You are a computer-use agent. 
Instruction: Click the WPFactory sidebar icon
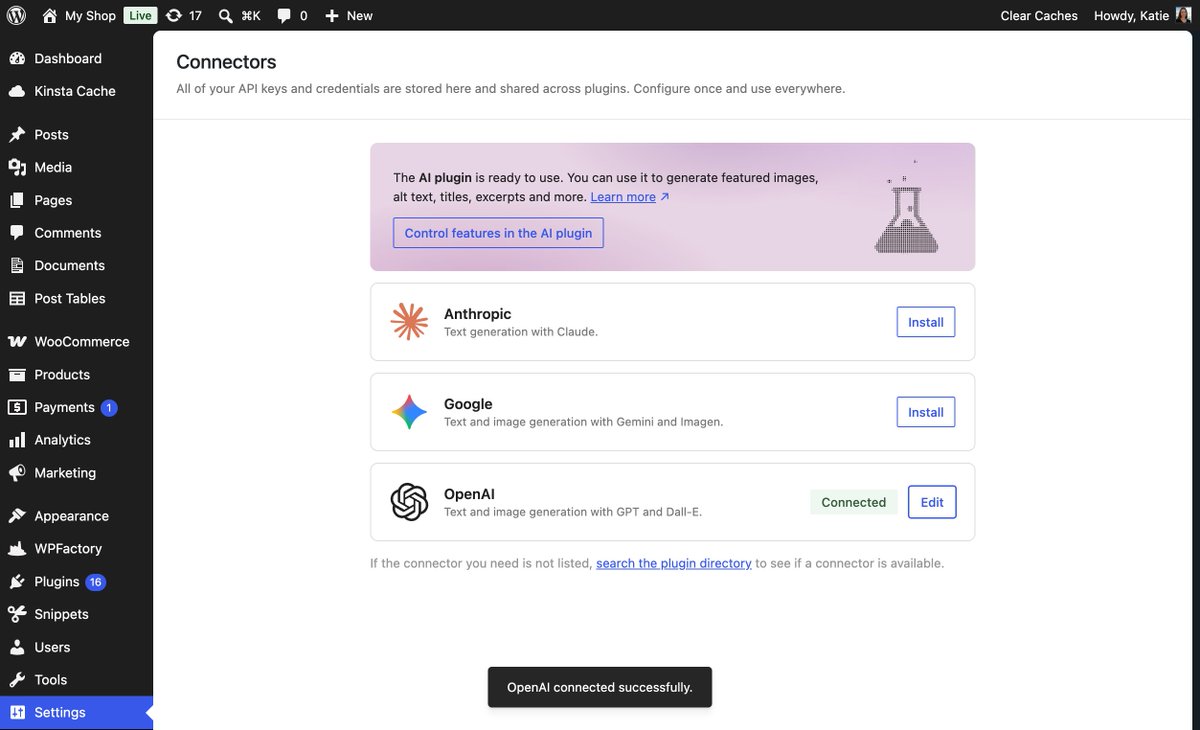[x=17, y=548]
